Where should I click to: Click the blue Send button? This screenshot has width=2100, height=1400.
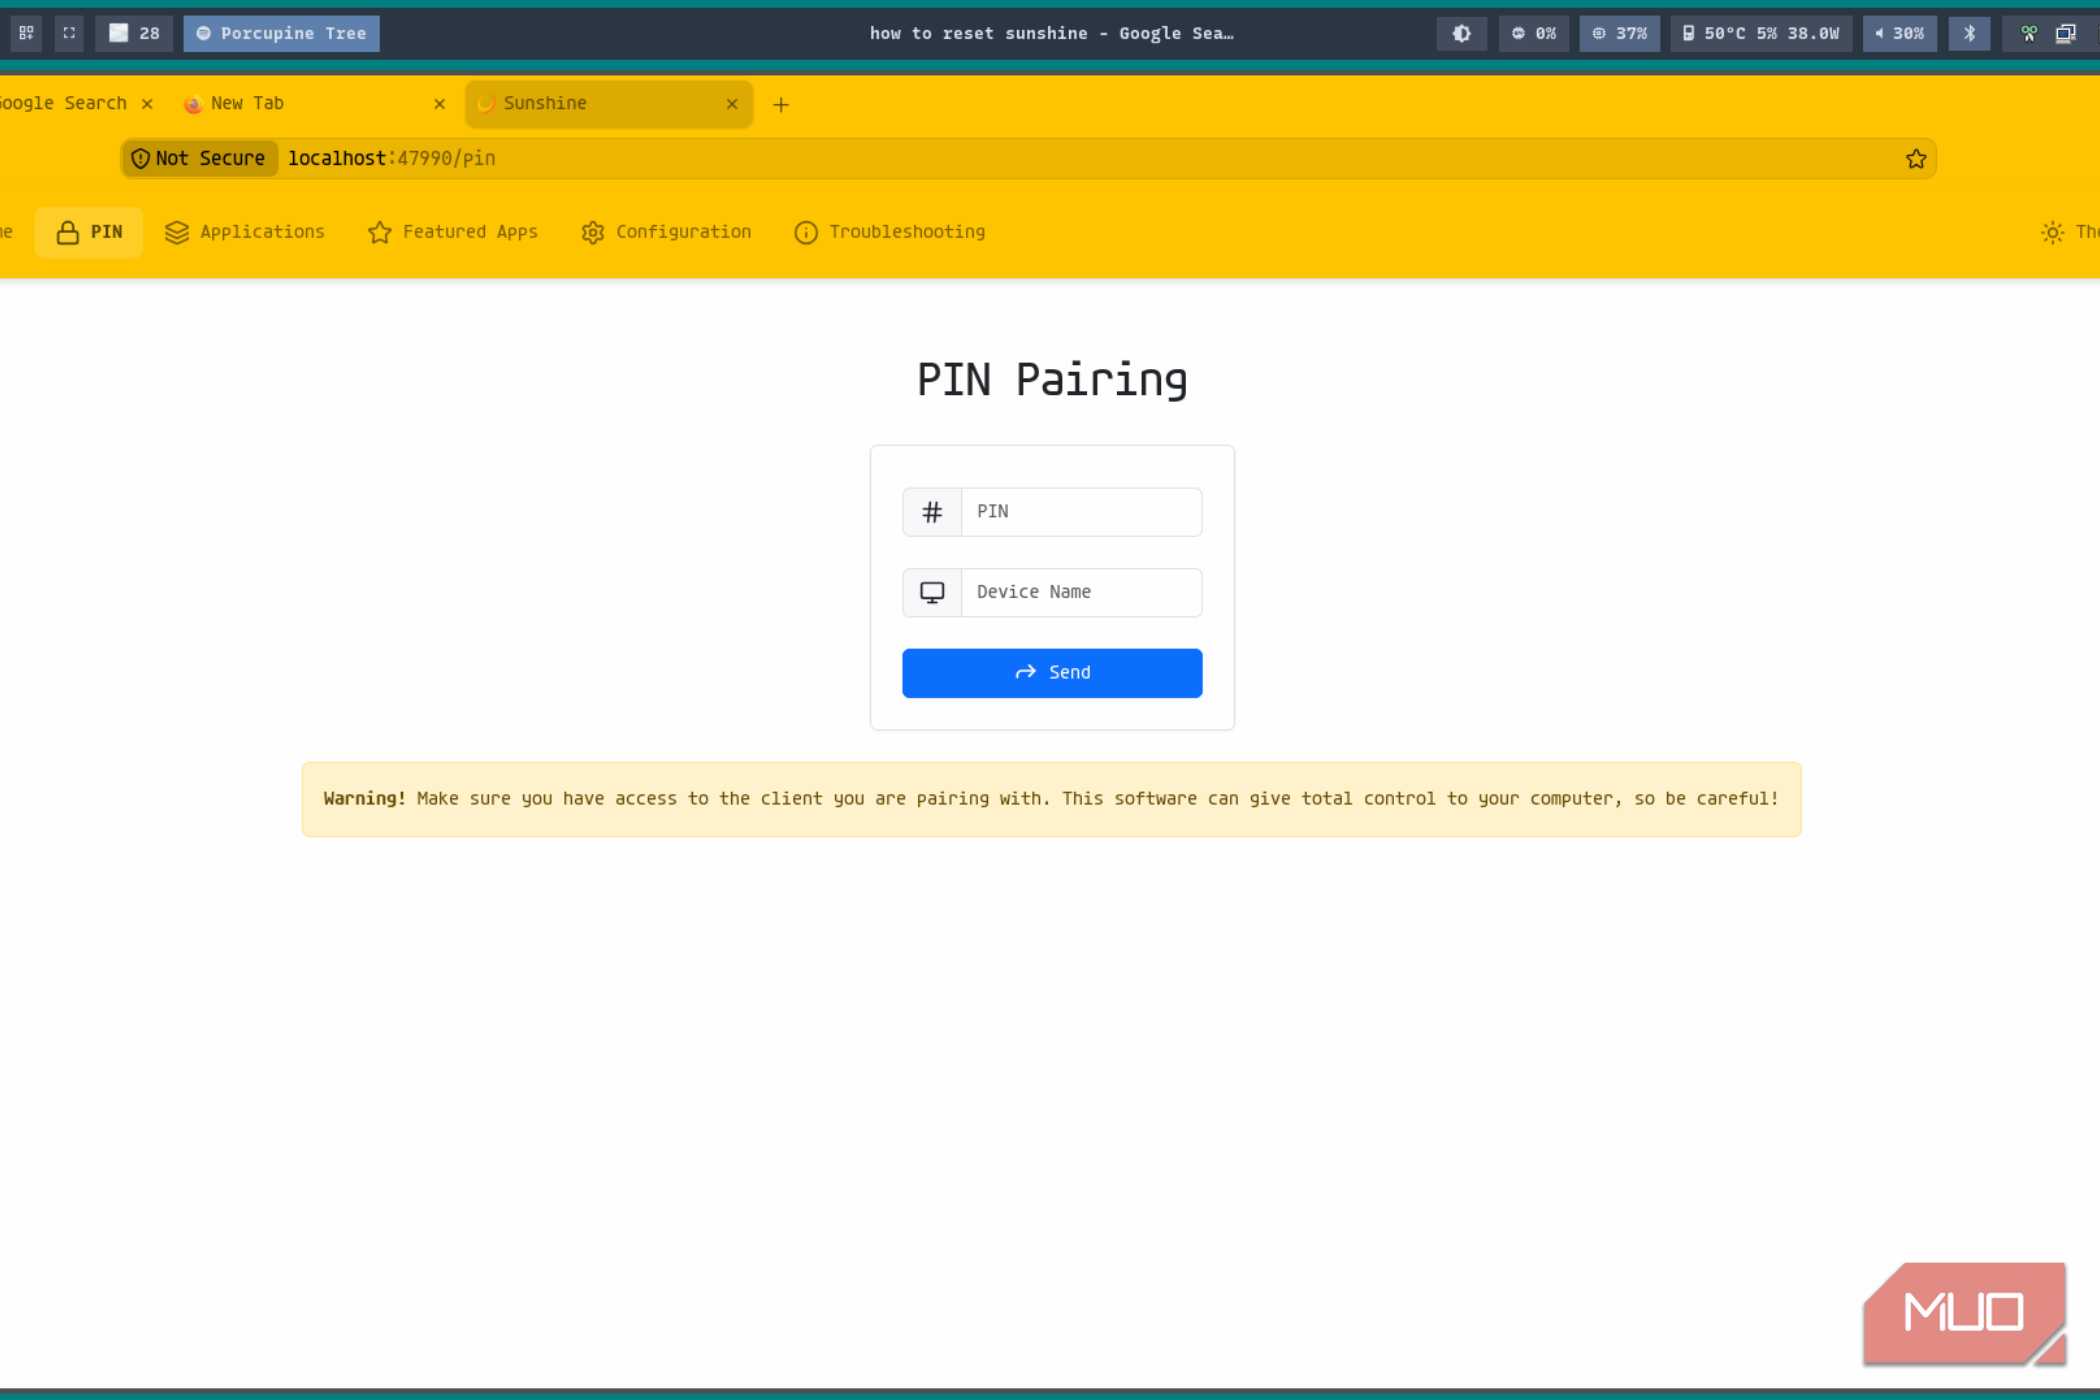tap(1052, 673)
